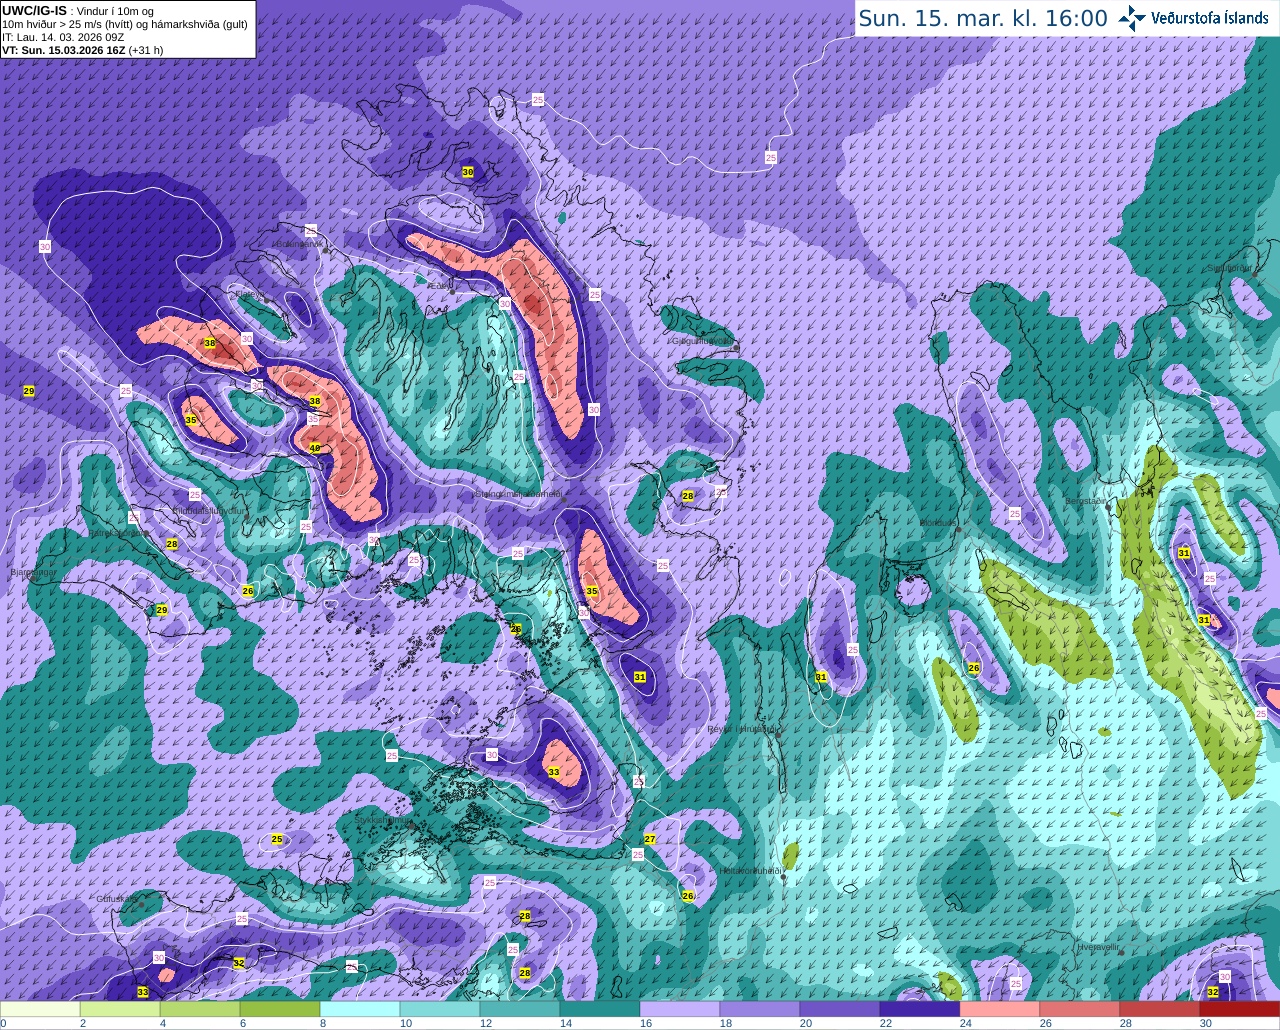Pick the 20–22 m/s purple legend swatch
This screenshot has height=1030, width=1280.
pos(840,1009)
